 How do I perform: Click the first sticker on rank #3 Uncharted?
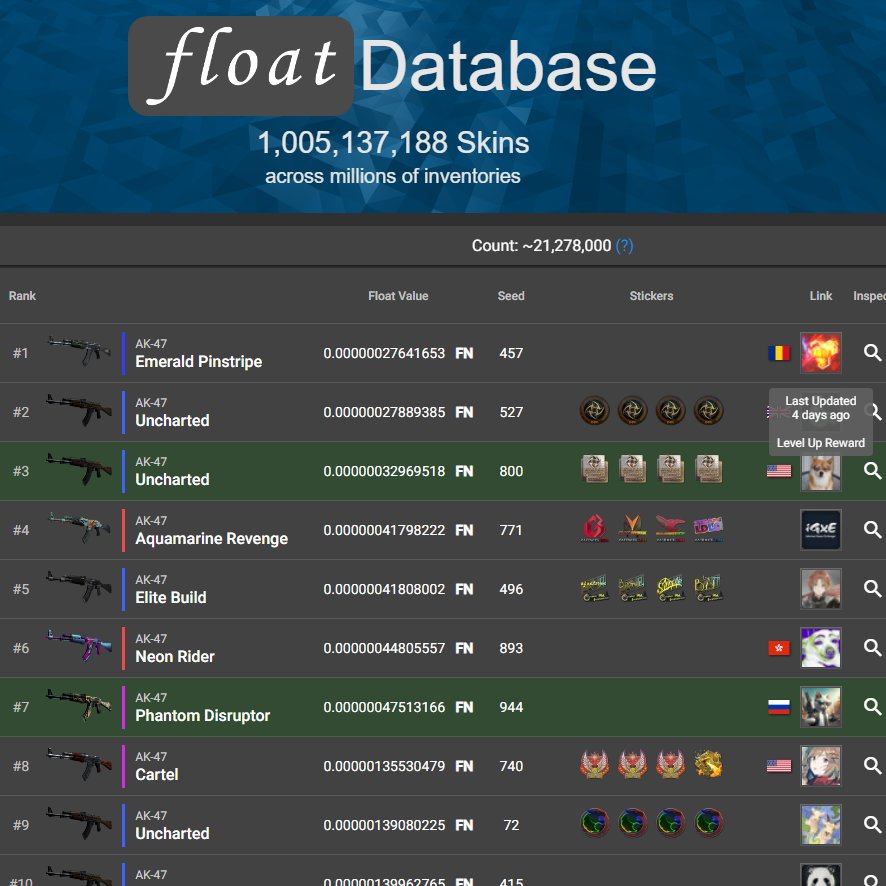[x=594, y=470]
